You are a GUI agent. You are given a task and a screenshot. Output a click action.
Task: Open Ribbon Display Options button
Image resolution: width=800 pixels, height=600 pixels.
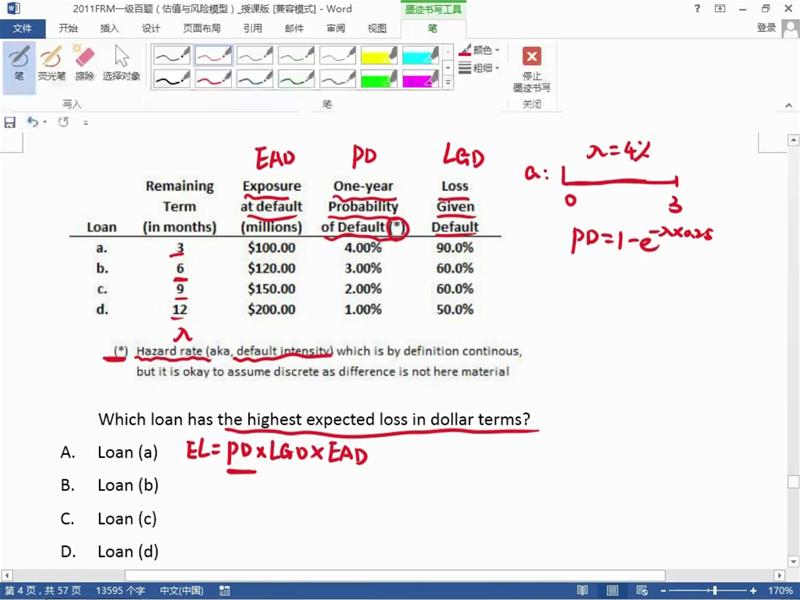coord(720,9)
